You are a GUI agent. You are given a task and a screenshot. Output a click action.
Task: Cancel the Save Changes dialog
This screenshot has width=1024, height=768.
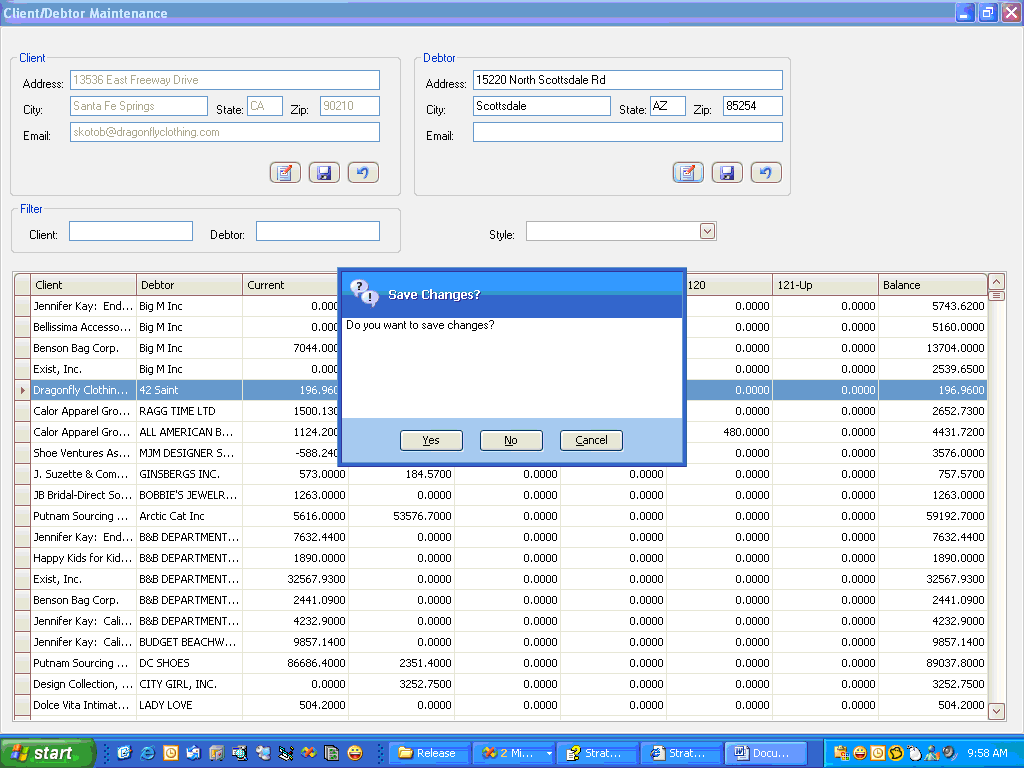click(x=591, y=440)
